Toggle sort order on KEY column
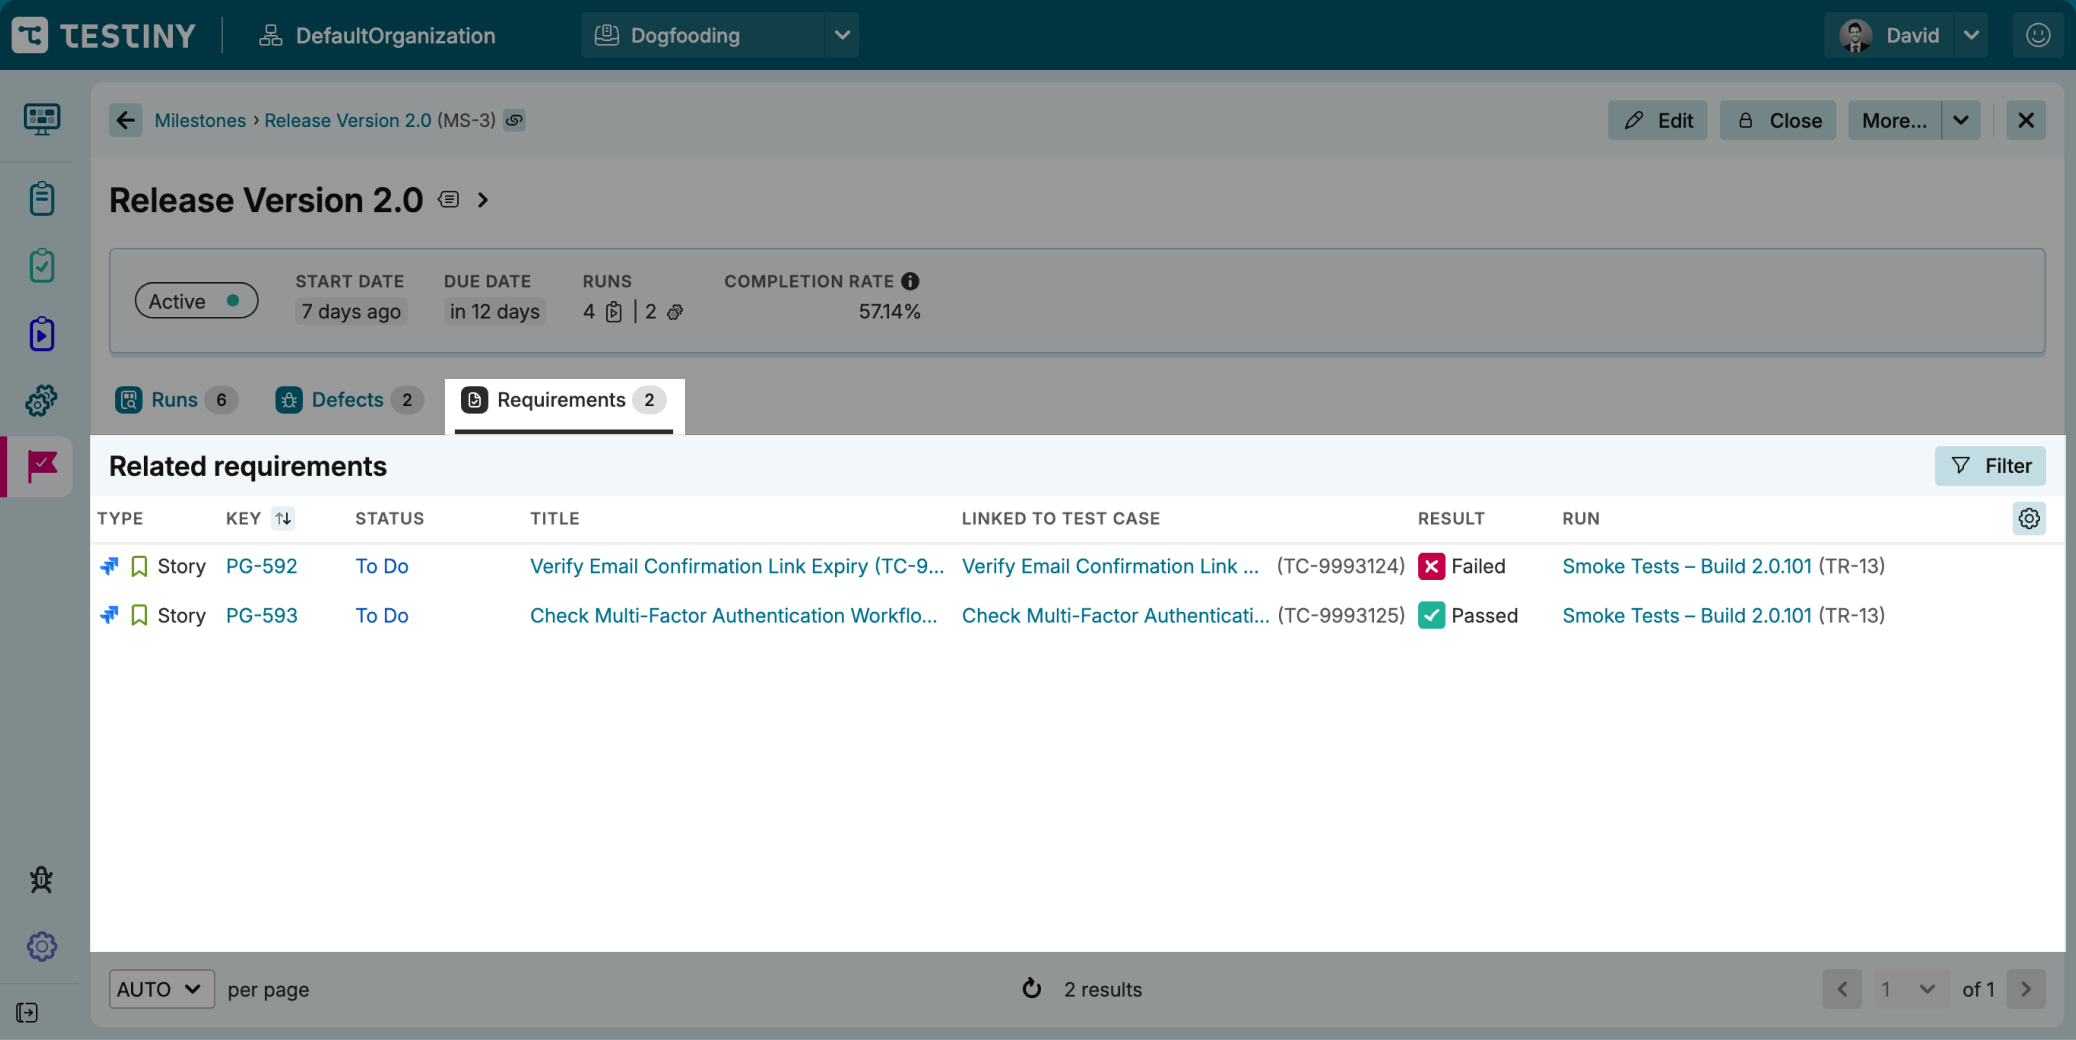 pyautogui.click(x=283, y=518)
